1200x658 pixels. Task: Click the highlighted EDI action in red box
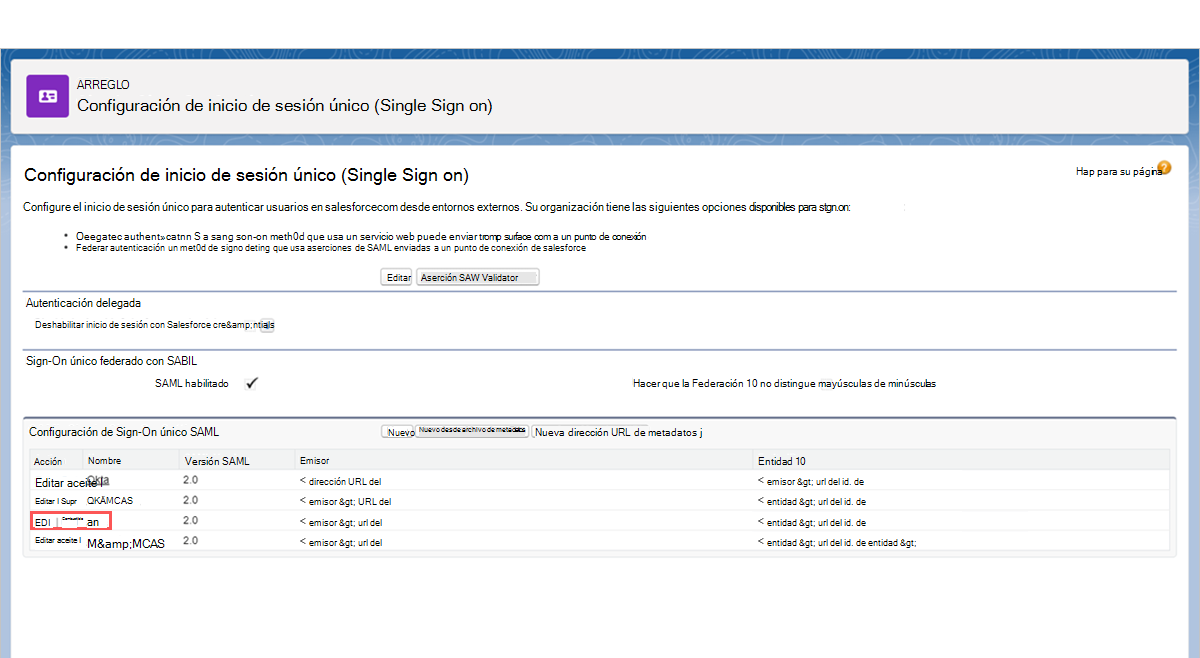tap(42, 521)
